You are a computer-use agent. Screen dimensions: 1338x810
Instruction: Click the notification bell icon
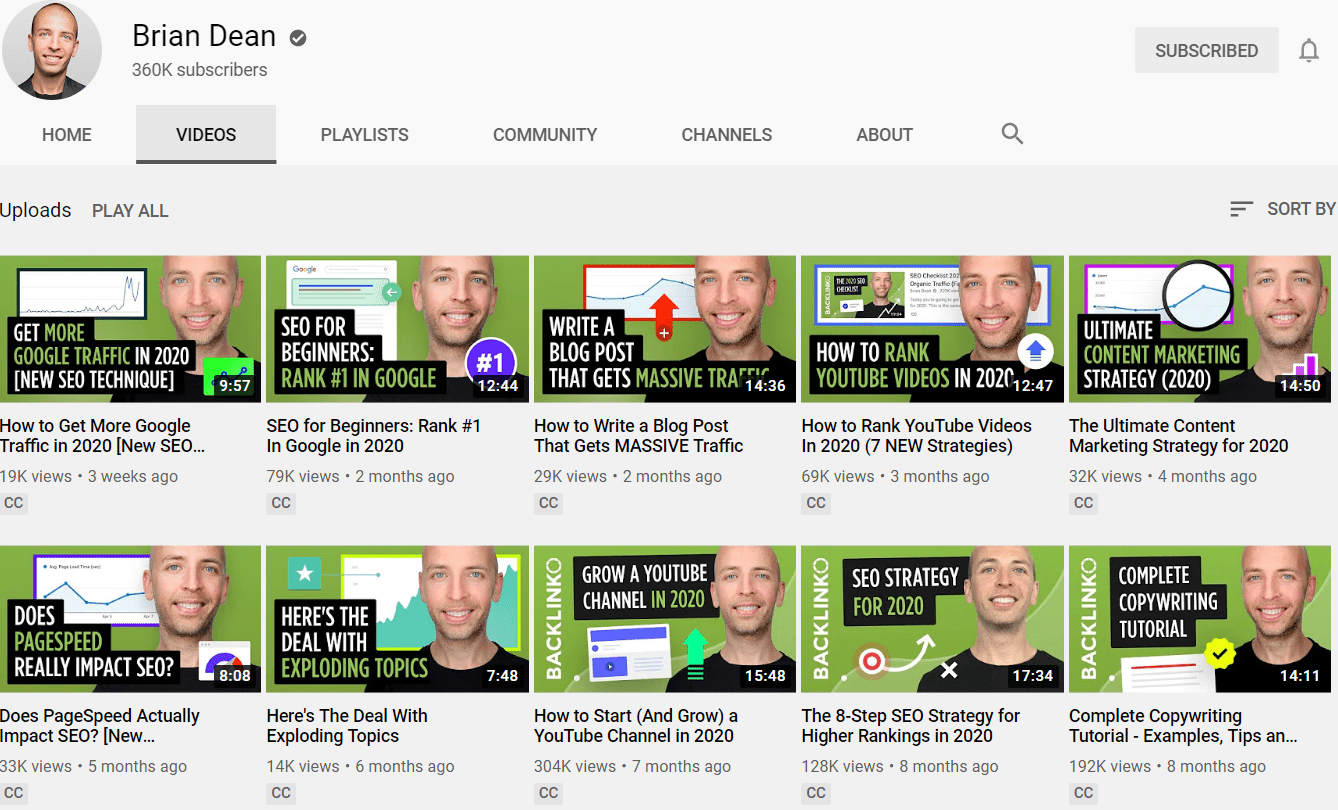(1309, 51)
